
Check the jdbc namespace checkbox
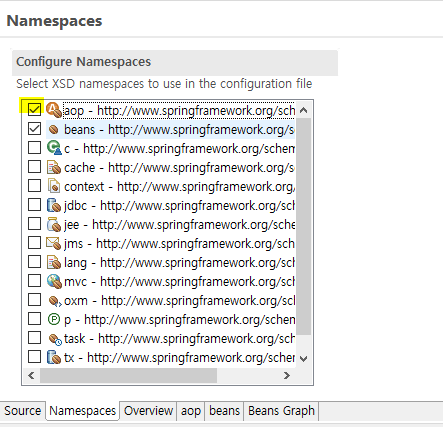coord(34,205)
